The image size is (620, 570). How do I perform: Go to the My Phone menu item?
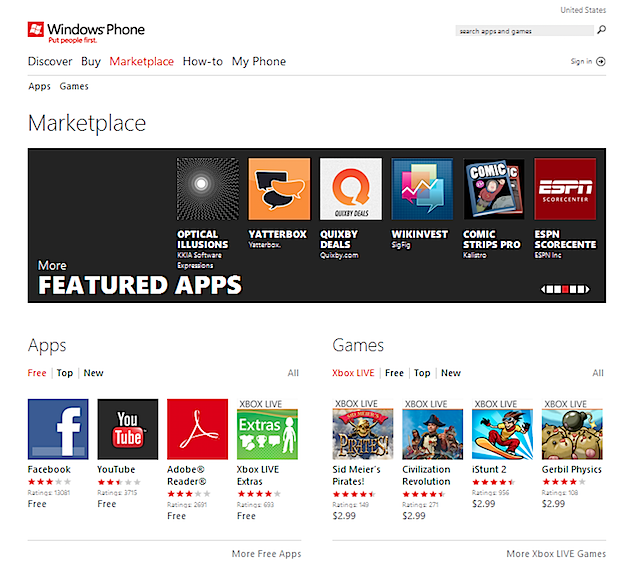pos(259,61)
